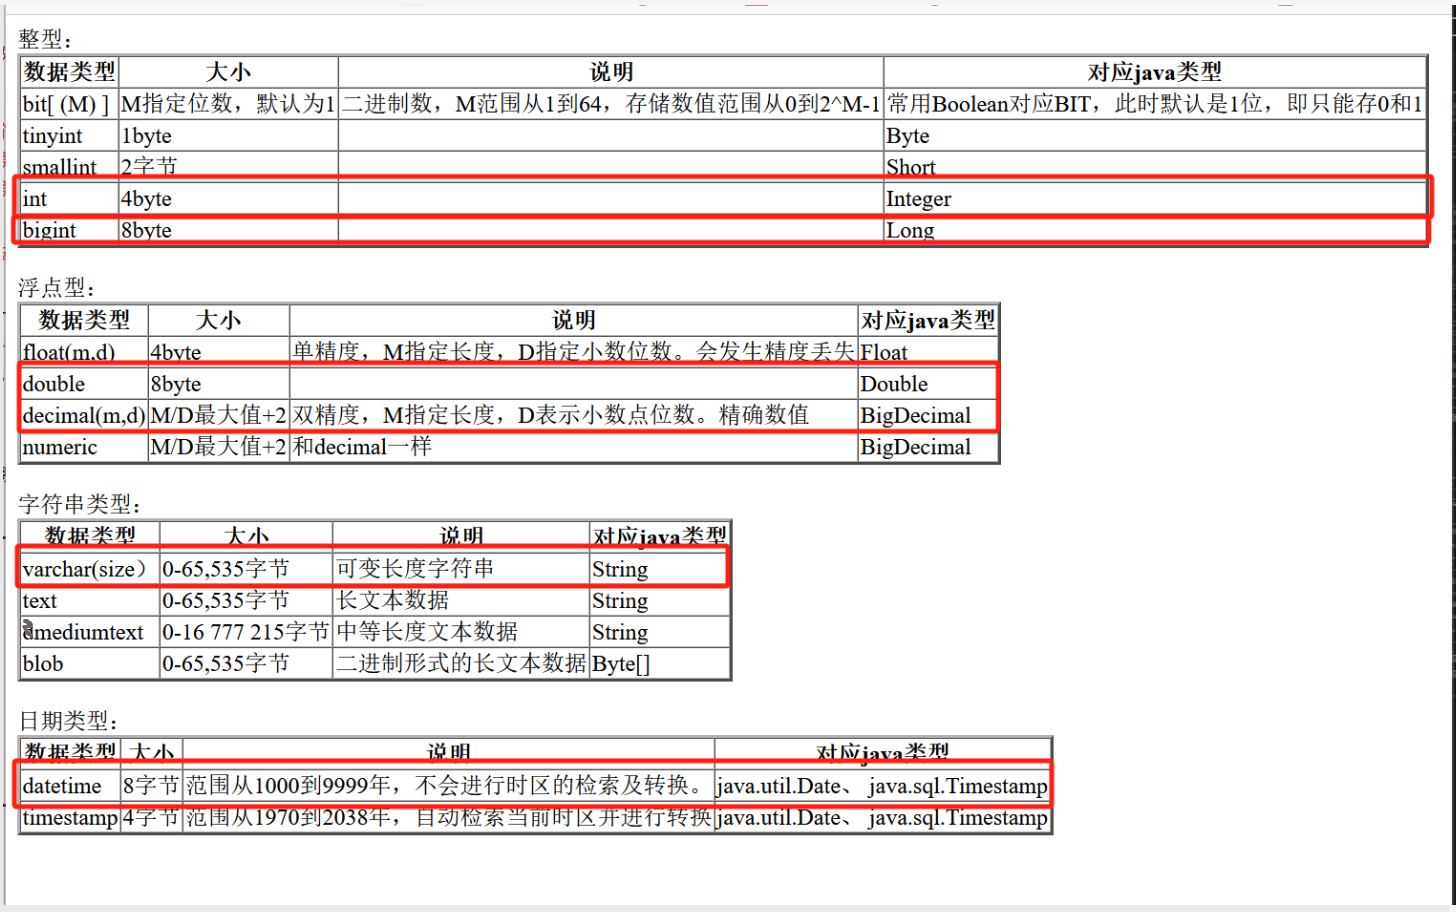This screenshot has height=912, width=1456.
Task: Click the 'Float' java type cell
Action: 928,352
